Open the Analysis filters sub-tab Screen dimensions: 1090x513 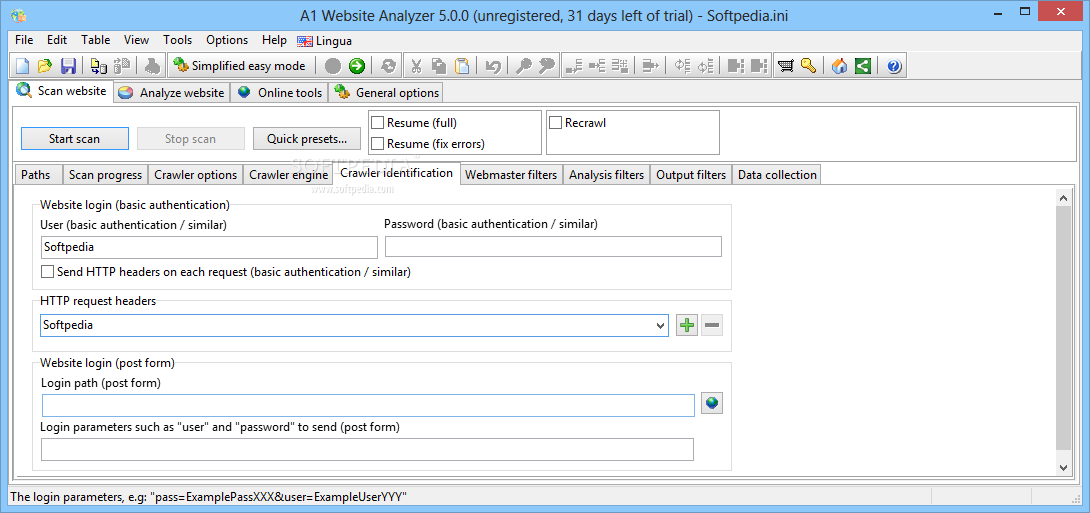coord(607,175)
